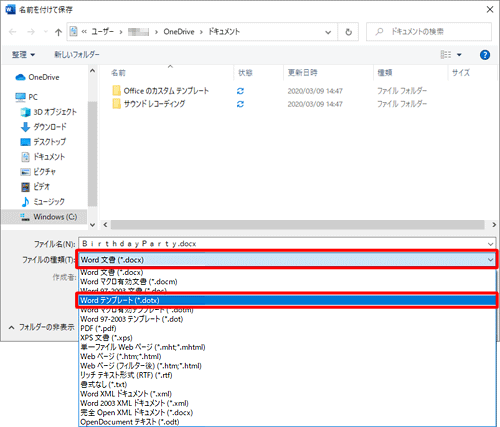This screenshot has height=427, width=500.
Task: Click sync status icon of サウンド レコーディング
Action: (240, 104)
